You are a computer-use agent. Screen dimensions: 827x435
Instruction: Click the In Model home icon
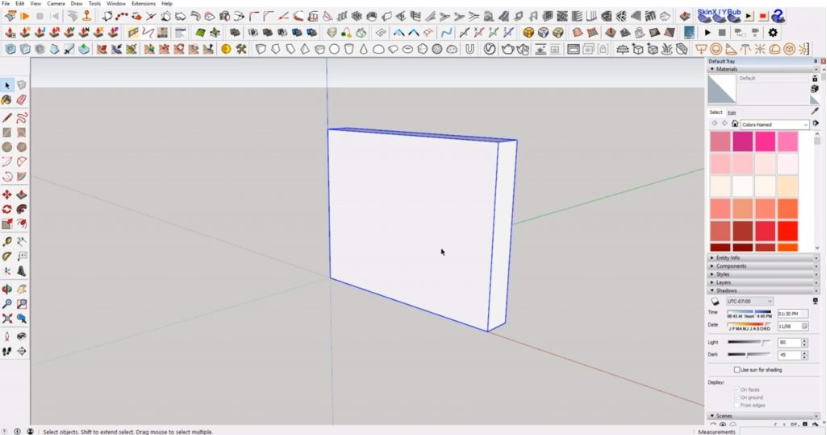[735, 124]
